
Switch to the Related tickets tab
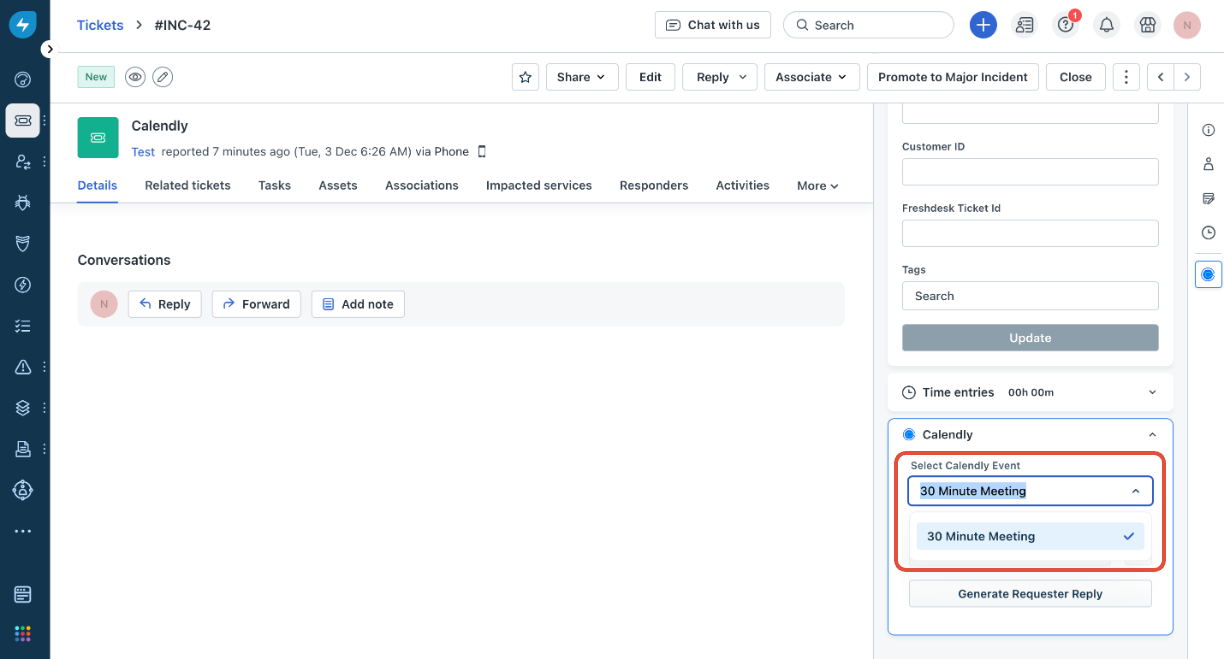tap(188, 186)
